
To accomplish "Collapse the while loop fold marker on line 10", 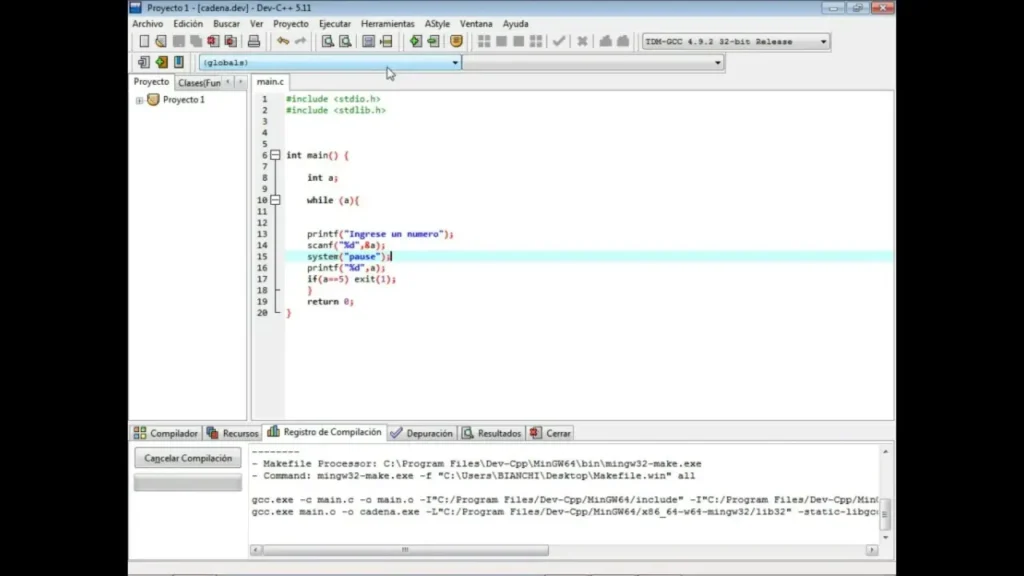I will point(275,200).
